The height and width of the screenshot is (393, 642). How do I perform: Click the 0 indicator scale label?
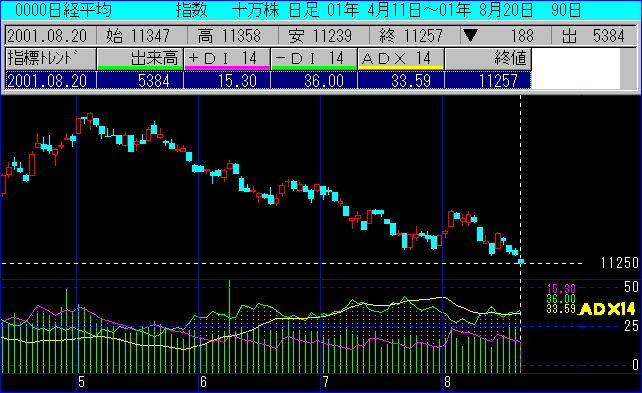(x=635, y=364)
